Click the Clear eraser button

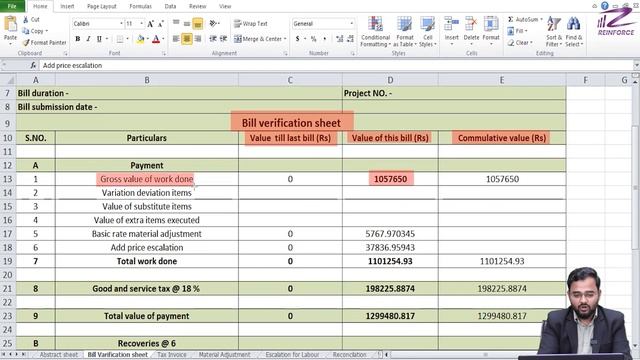pos(520,42)
